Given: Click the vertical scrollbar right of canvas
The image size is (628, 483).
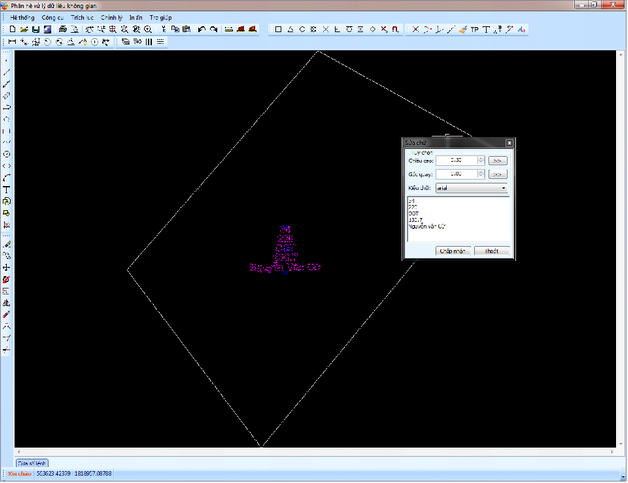Looking at the screenshot, I should [621, 249].
